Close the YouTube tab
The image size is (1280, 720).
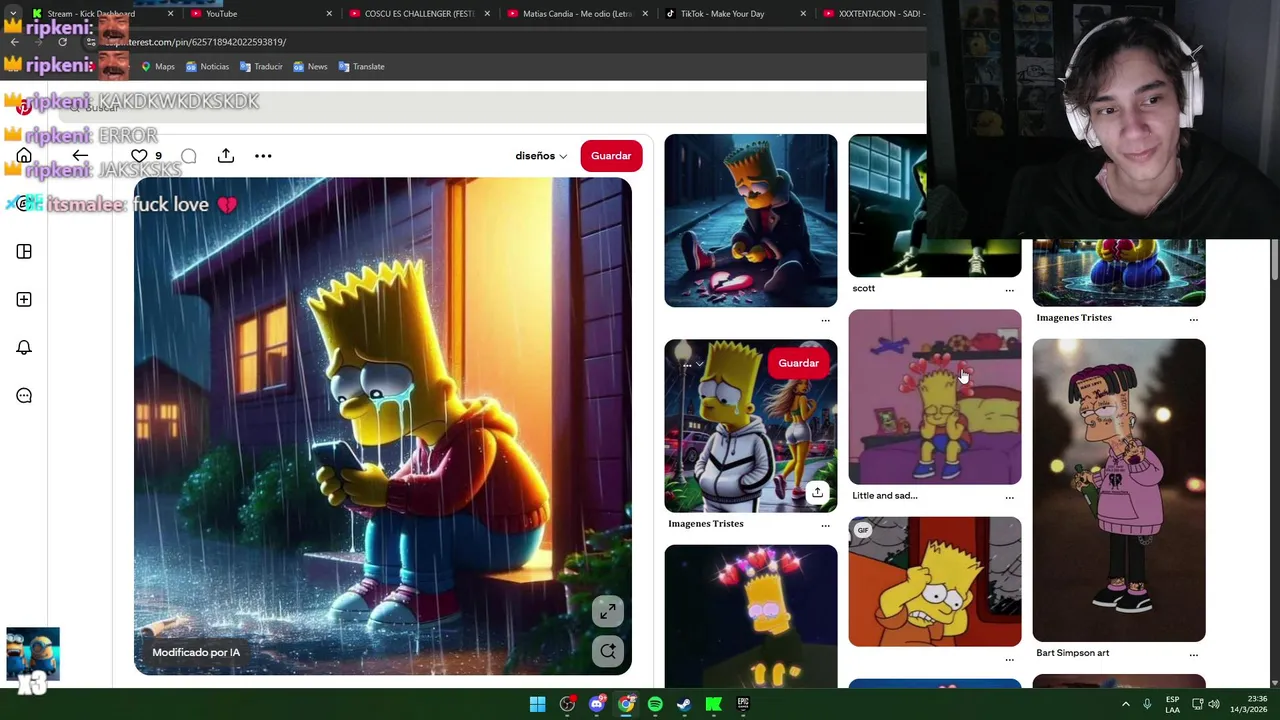(329, 14)
